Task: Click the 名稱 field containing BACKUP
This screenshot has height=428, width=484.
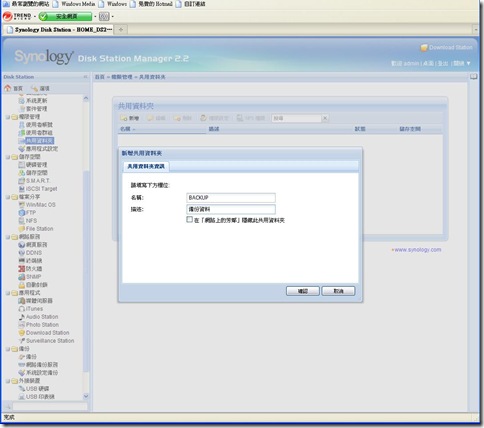Action: [x=231, y=198]
